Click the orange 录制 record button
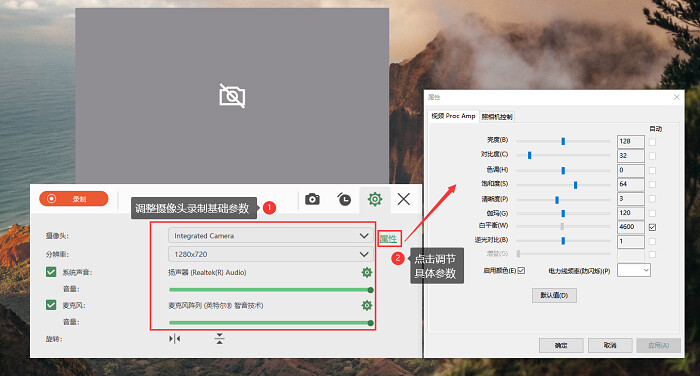 coord(74,199)
